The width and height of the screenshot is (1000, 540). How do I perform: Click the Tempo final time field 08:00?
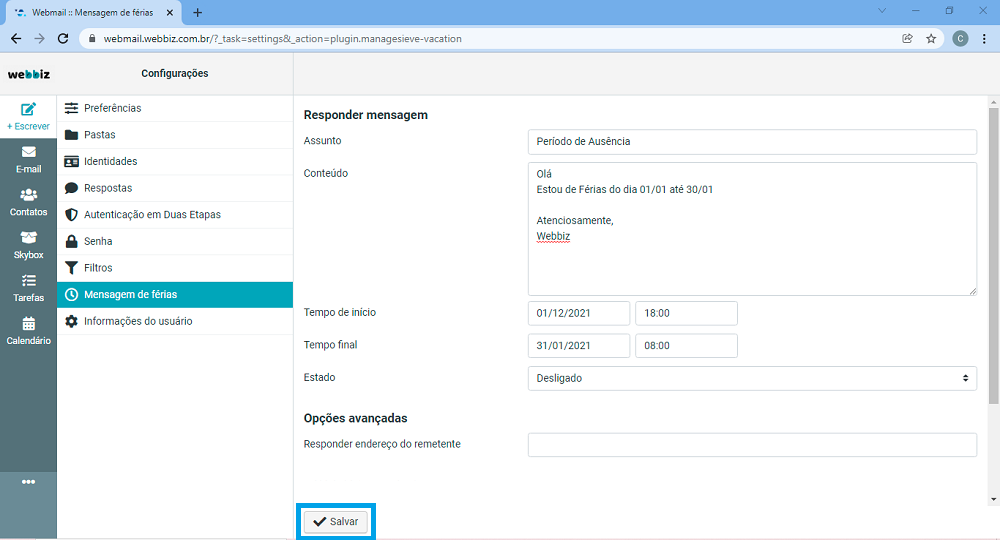[686, 346]
